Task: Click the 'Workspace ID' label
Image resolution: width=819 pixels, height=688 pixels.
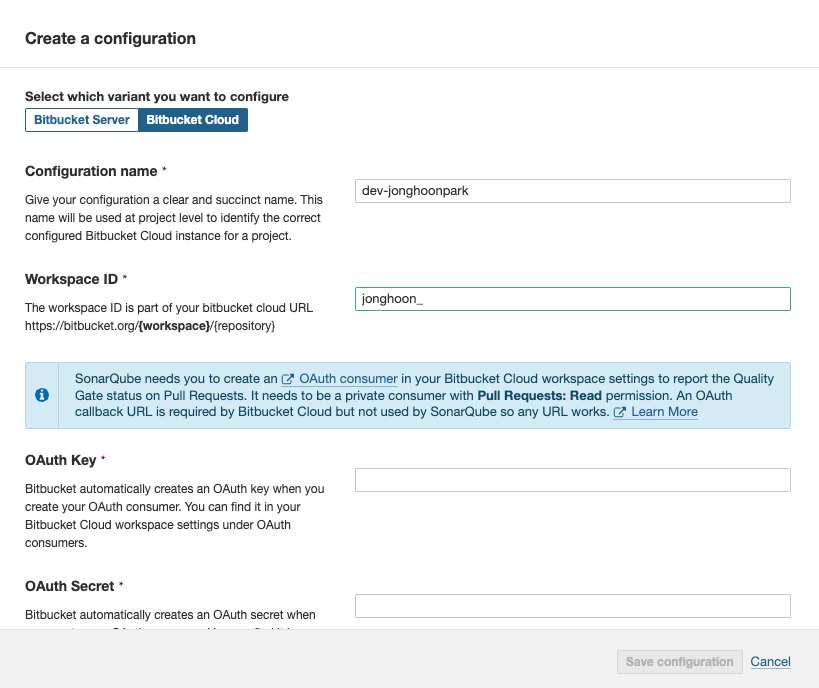Action: (71, 279)
